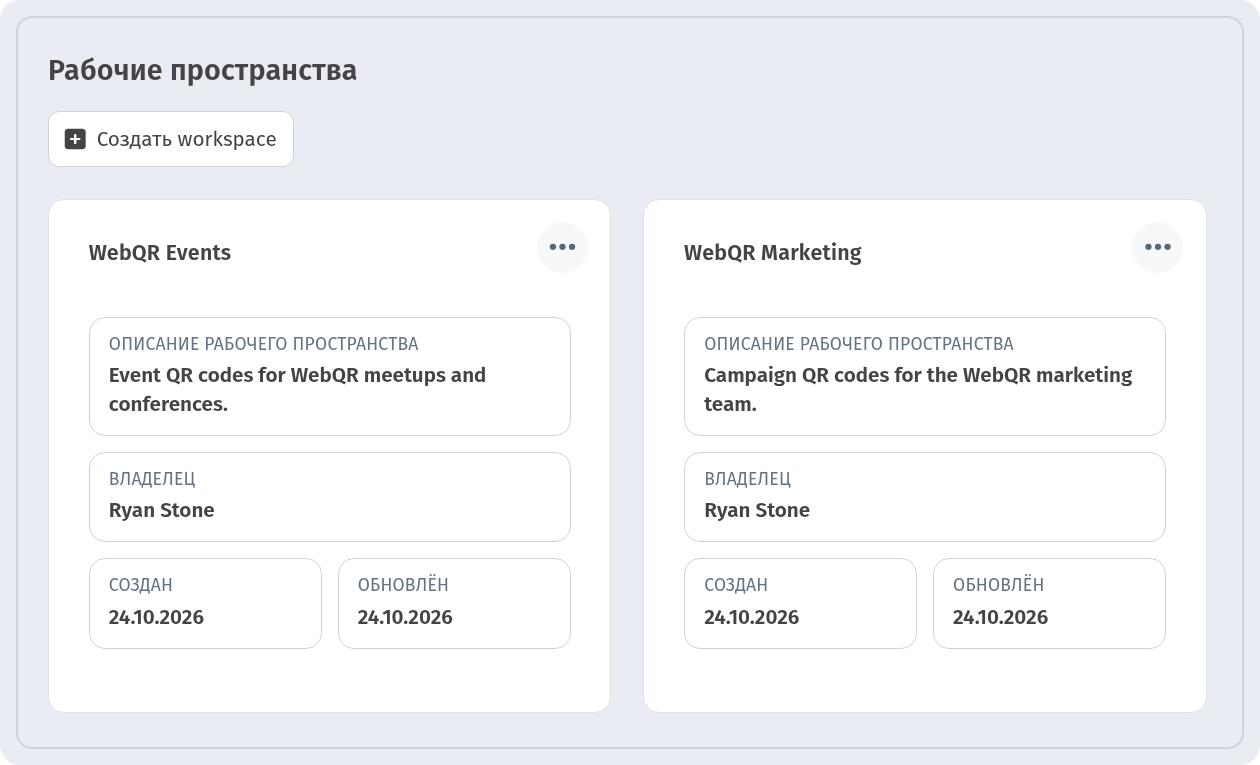Viewport: 1260px width, 765px height.
Task: Click the WebQR Marketing description box
Action: 925,376
